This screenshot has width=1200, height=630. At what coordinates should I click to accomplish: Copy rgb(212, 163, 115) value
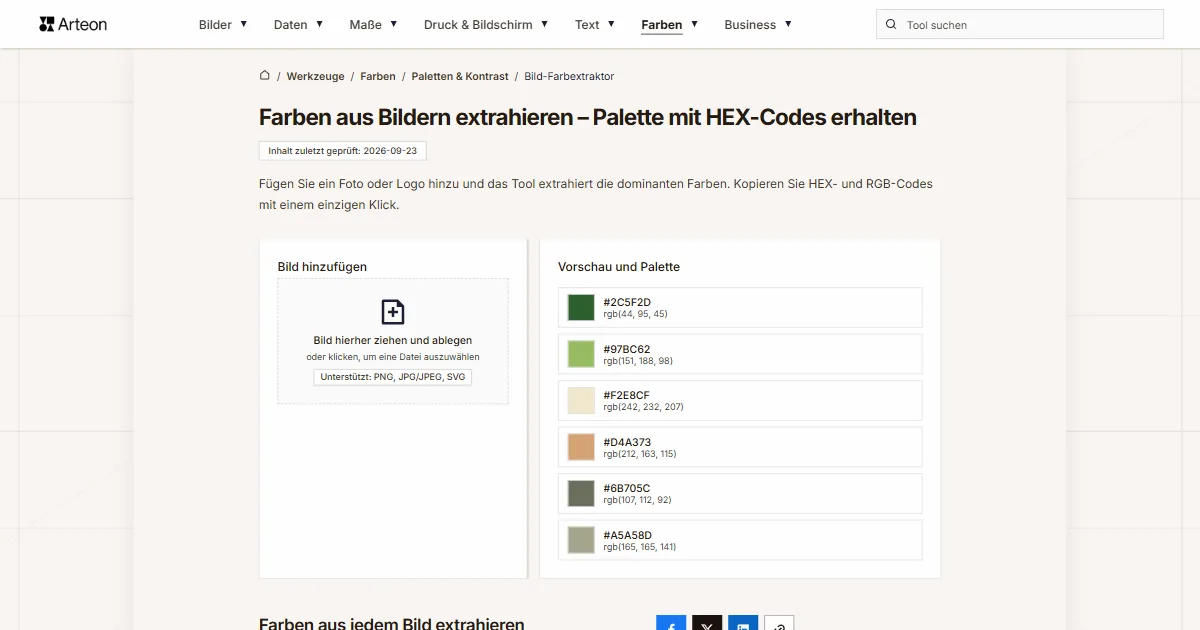point(640,454)
